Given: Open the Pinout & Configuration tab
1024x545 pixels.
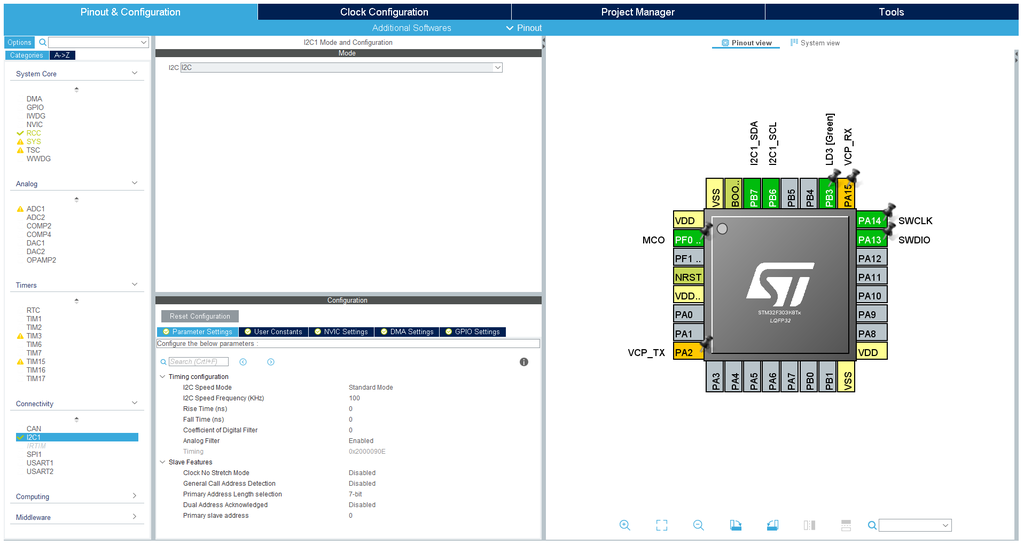Looking at the screenshot, I should (131, 12).
